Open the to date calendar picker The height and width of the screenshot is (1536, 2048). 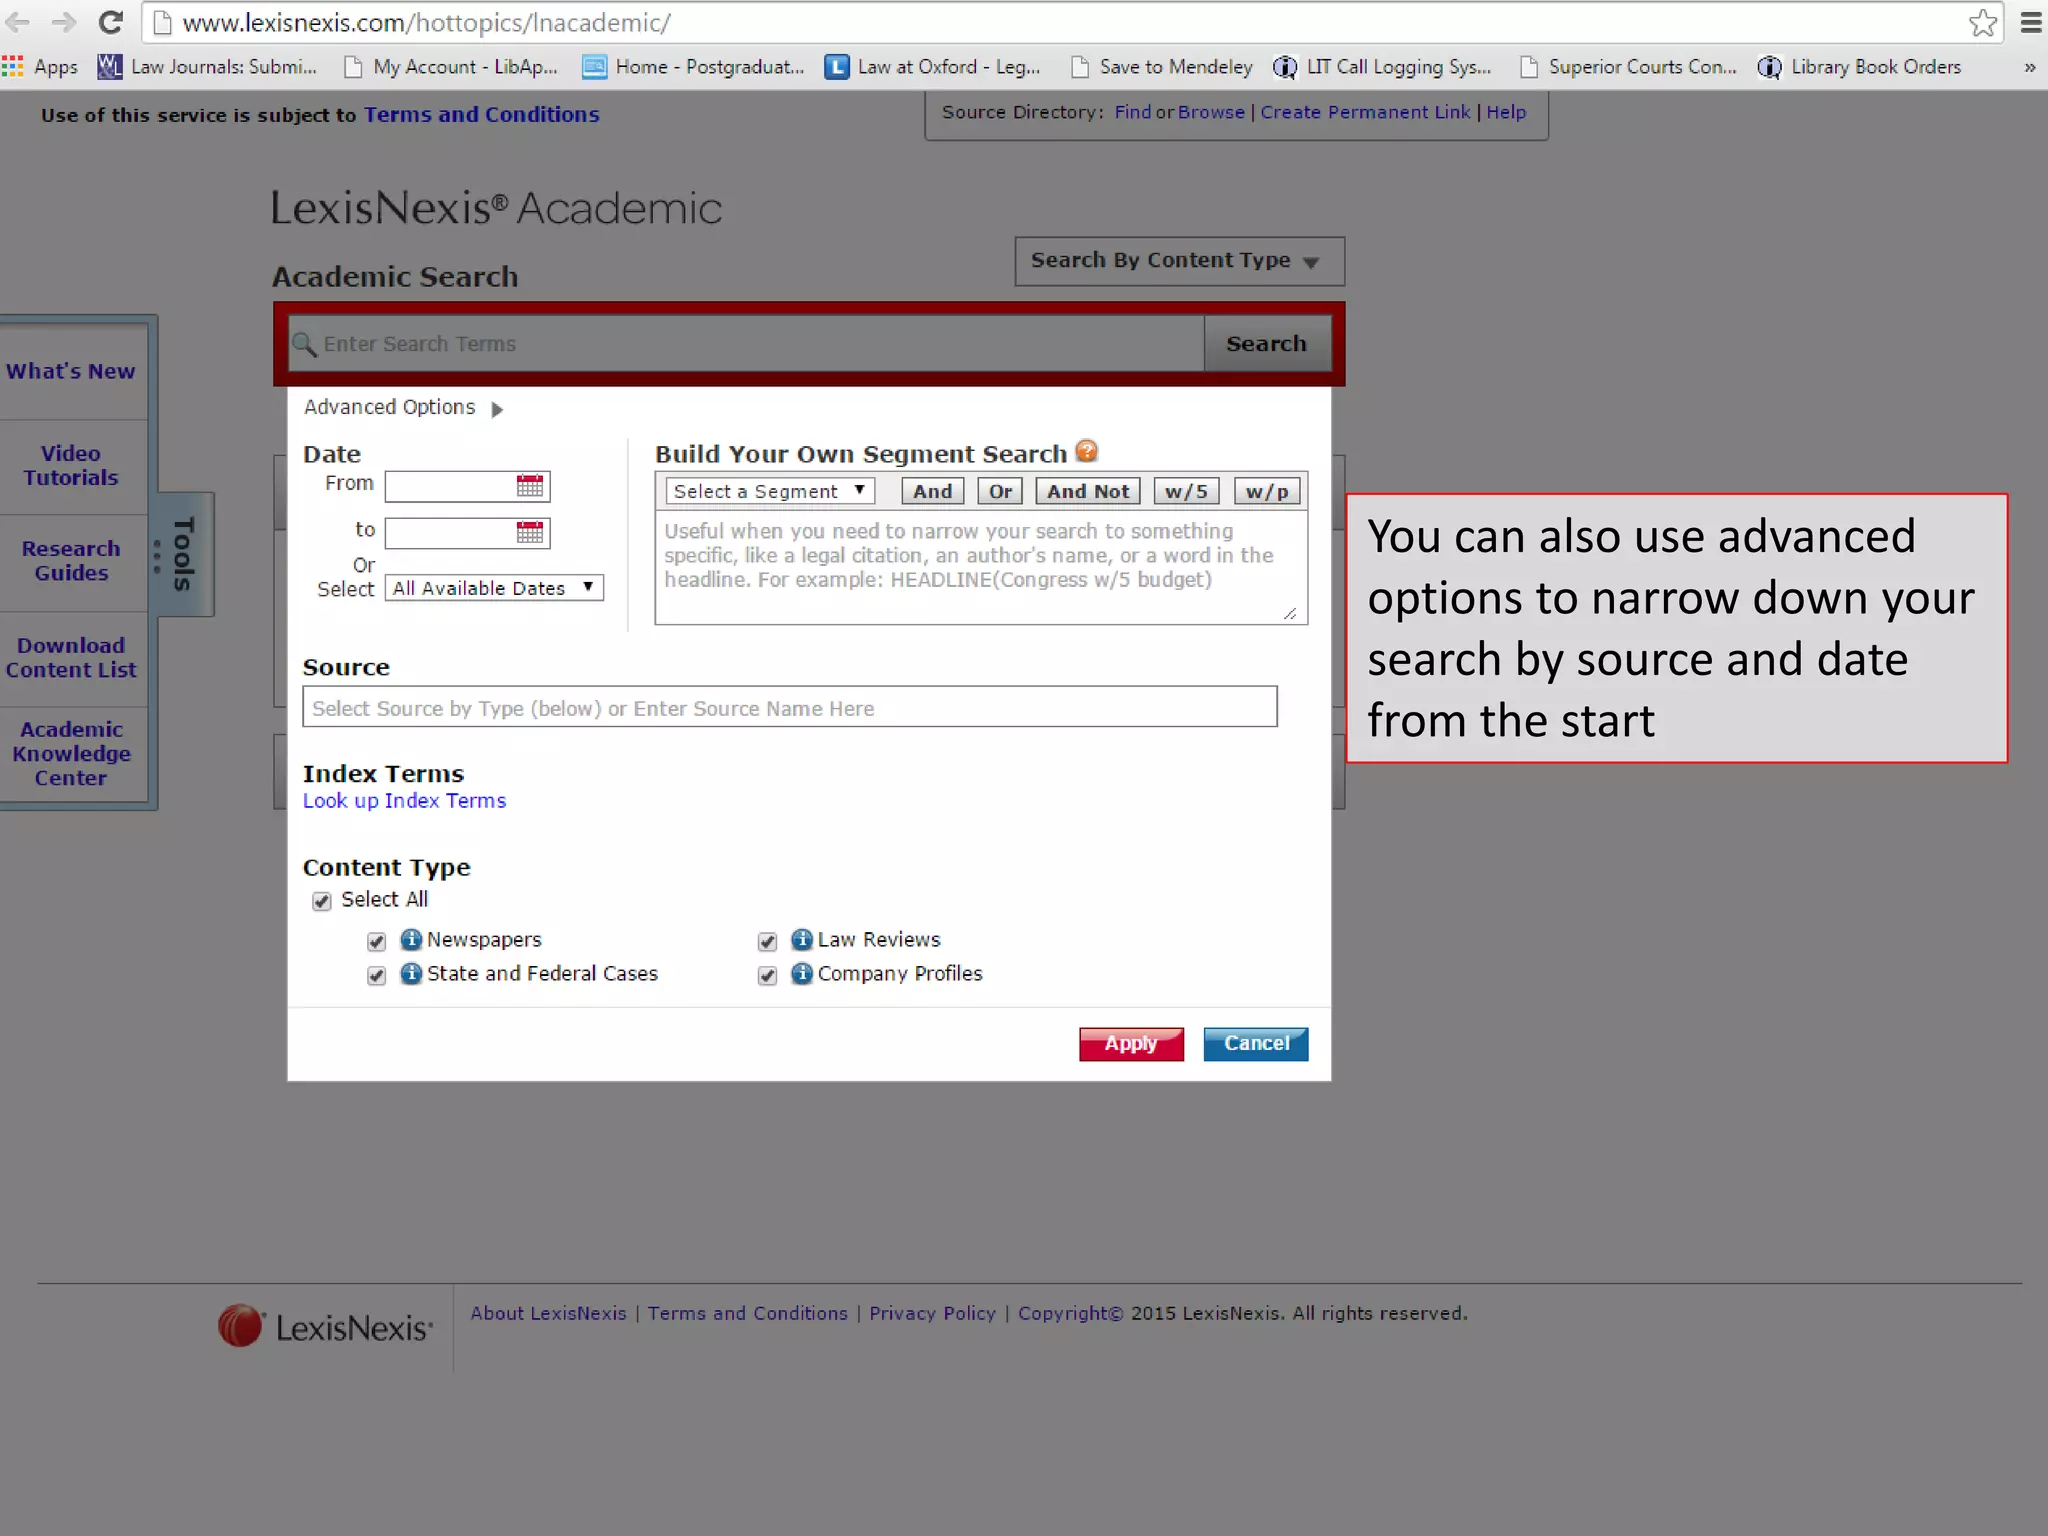[x=530, y=532]
